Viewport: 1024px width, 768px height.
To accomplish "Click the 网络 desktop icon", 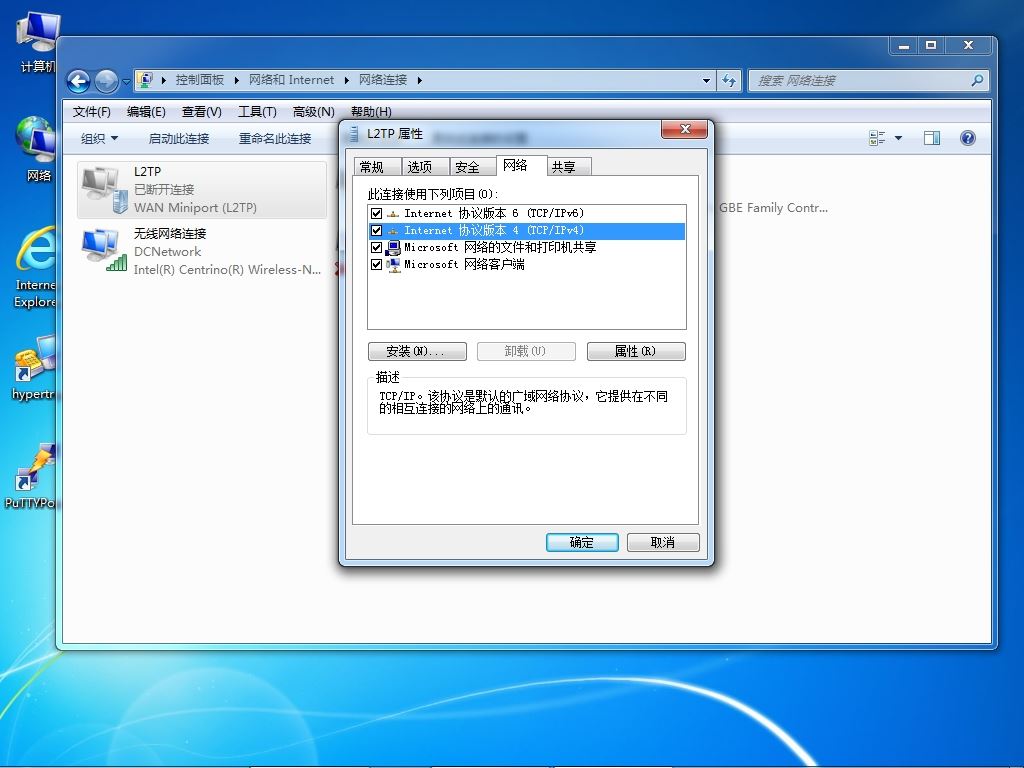I will click(x=36, y=149).
